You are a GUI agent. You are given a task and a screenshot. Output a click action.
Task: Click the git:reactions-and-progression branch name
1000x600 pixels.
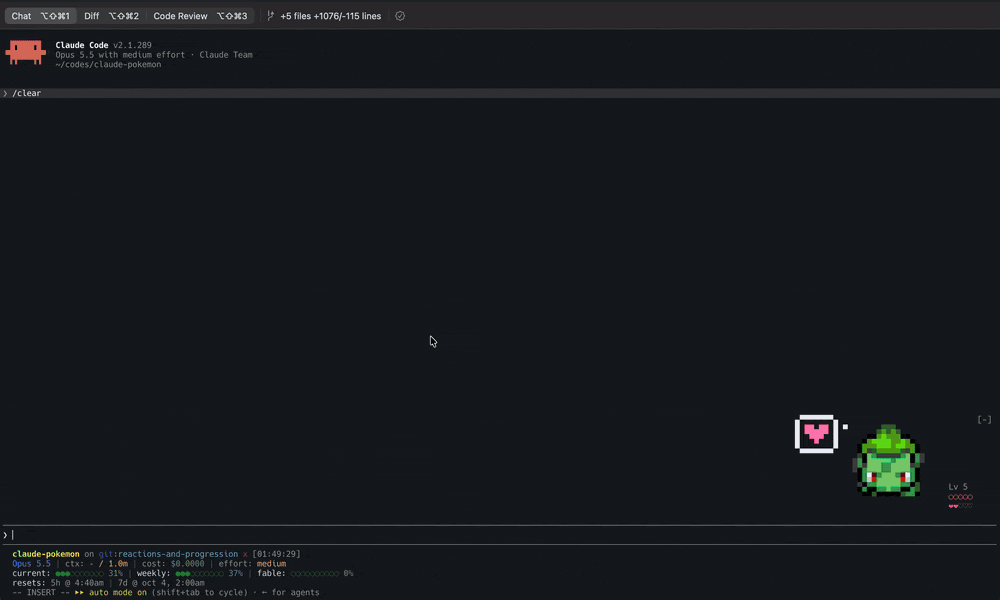168,554
